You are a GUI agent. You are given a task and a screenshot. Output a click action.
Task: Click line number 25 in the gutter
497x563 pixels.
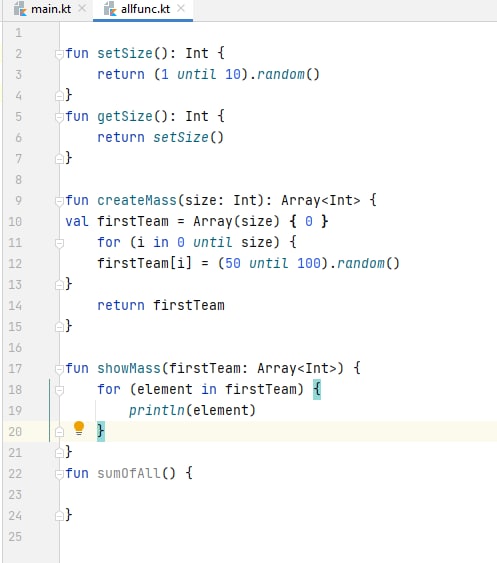coord(15,537)
